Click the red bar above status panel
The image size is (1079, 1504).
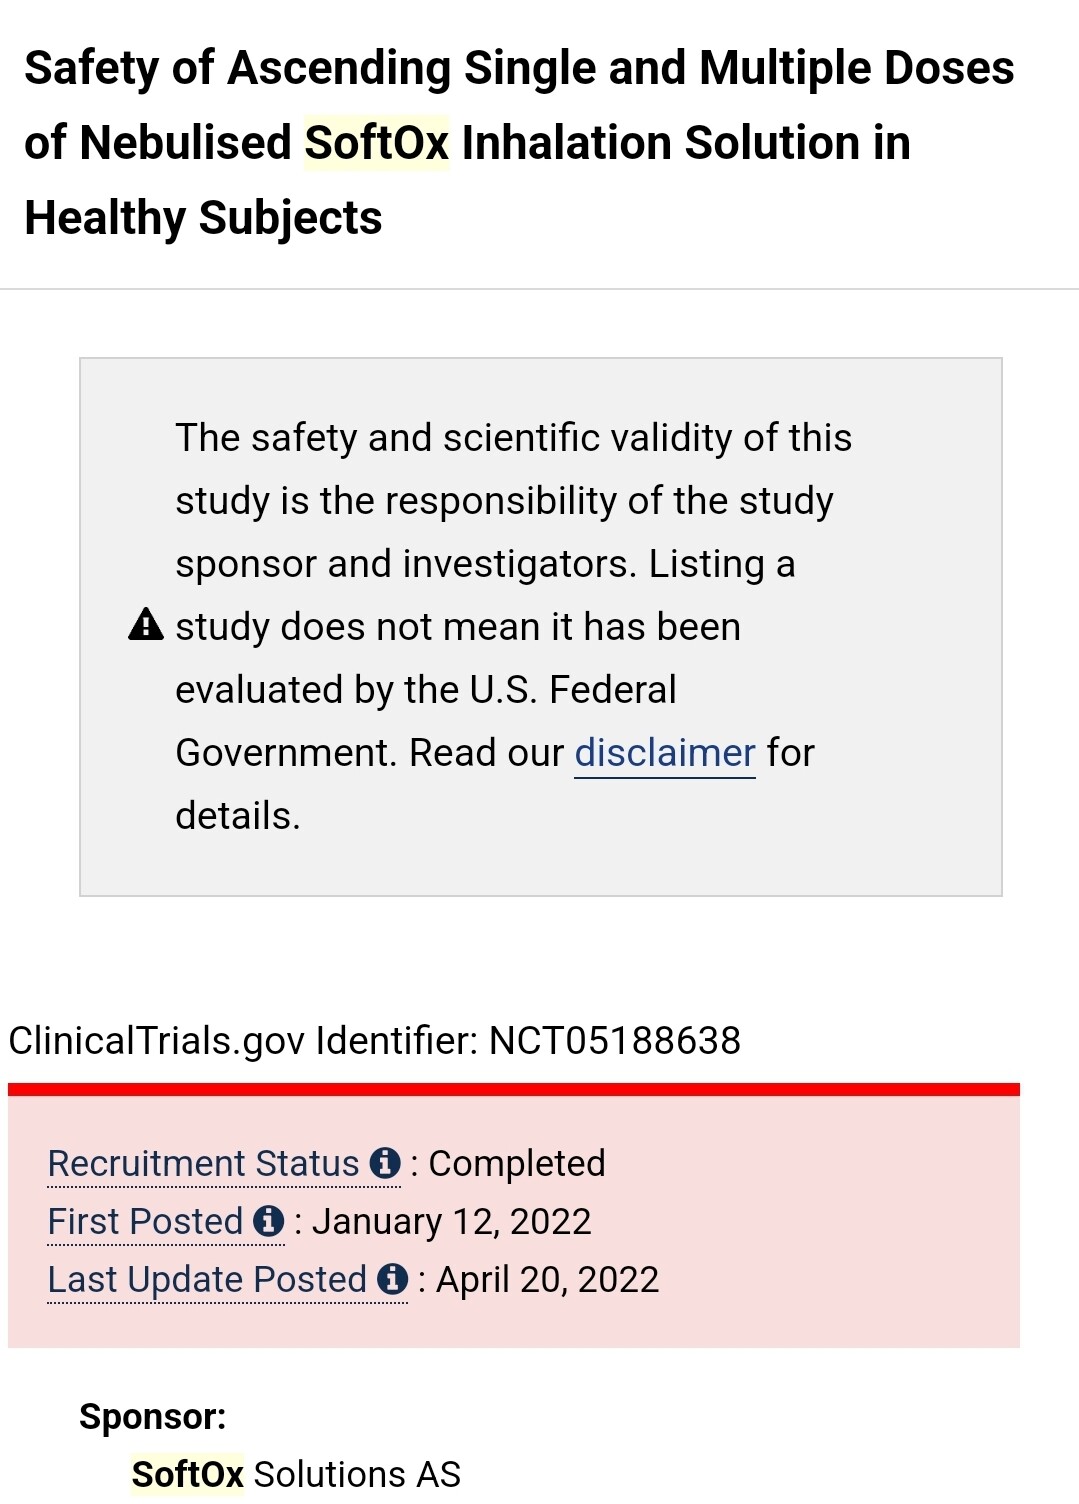[x=514, y=1089]
